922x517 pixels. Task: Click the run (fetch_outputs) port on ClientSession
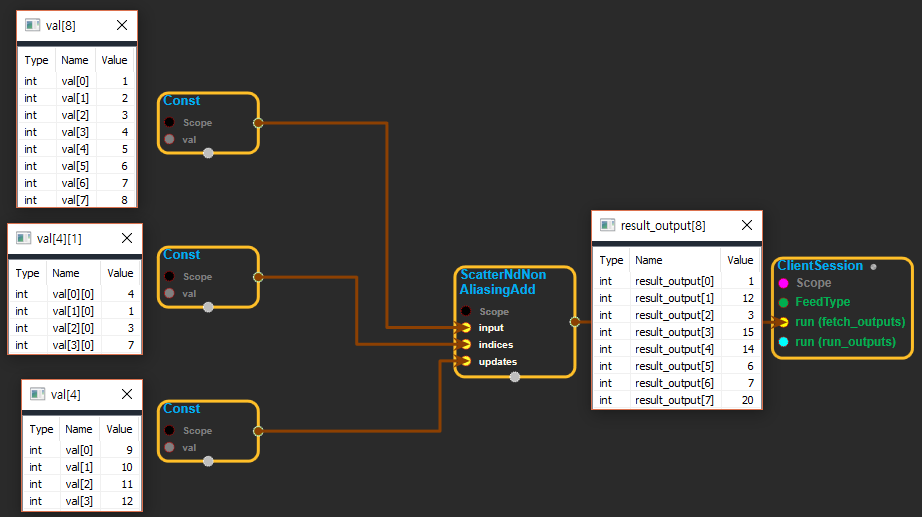coord(783,322)
